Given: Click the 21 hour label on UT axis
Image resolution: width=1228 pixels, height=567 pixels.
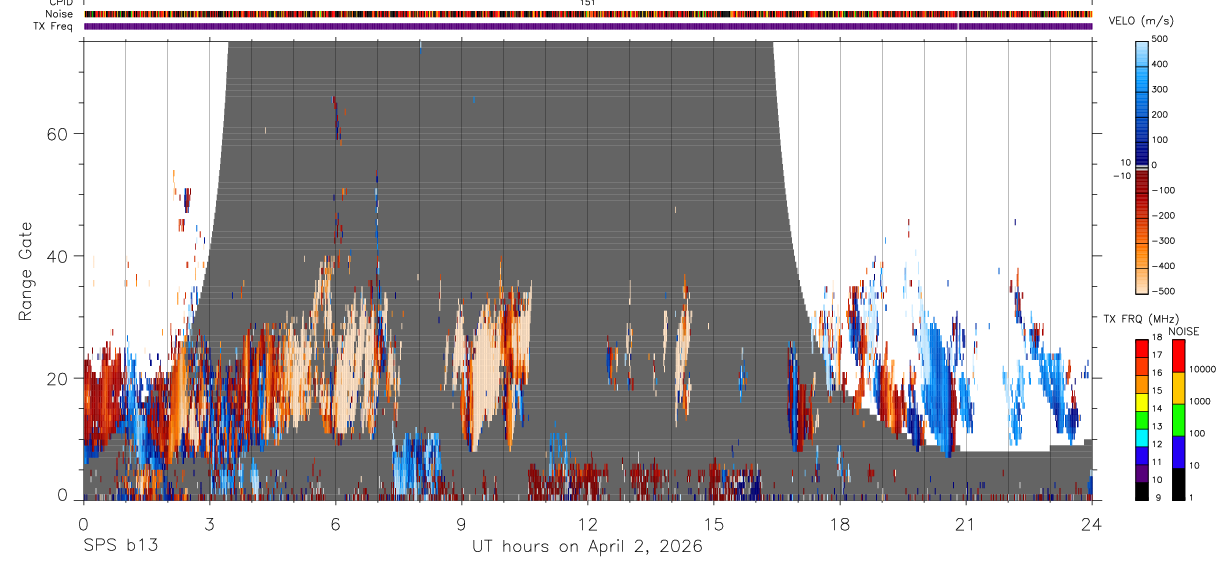Looking at the screenshot, I should pyautogui.click(x=966, y=522).
